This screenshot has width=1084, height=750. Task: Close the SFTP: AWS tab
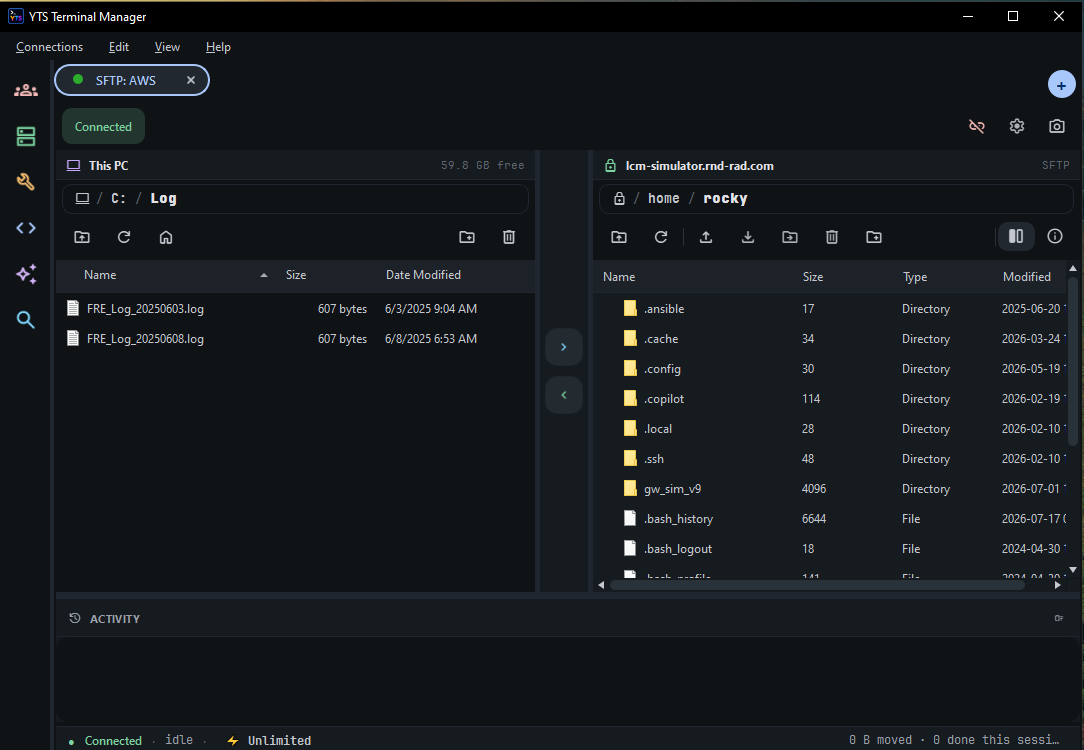point(191,80)
